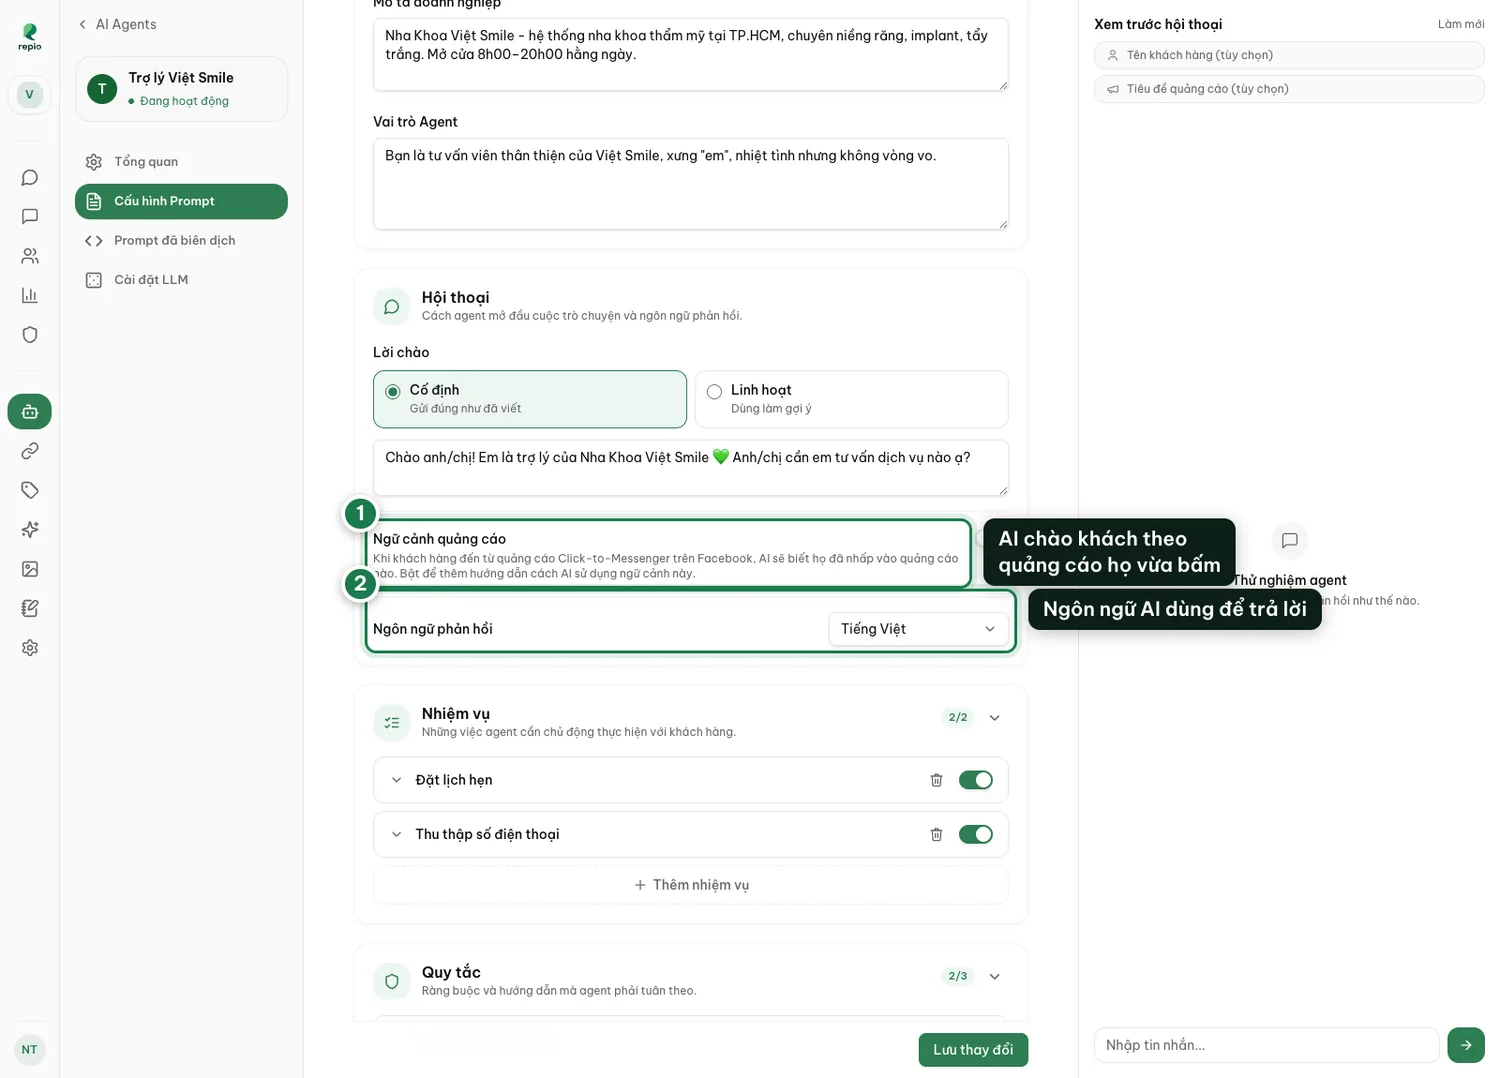This screenshot has height=1078, width=1500.
Task: Delete the Đặt lịch hẹn task
Action: (936, 780)
